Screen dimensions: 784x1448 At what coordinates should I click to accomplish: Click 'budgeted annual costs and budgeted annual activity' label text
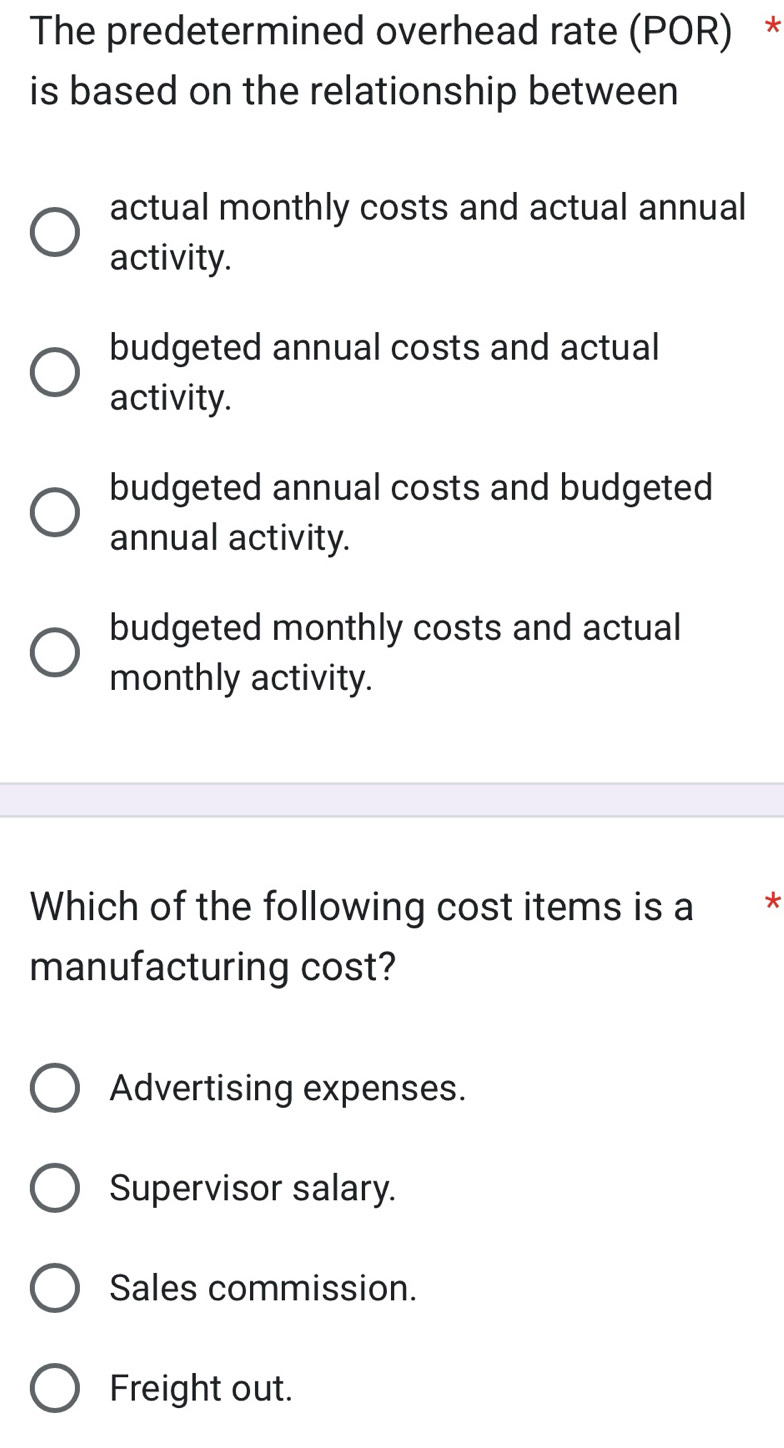(411, 512)
